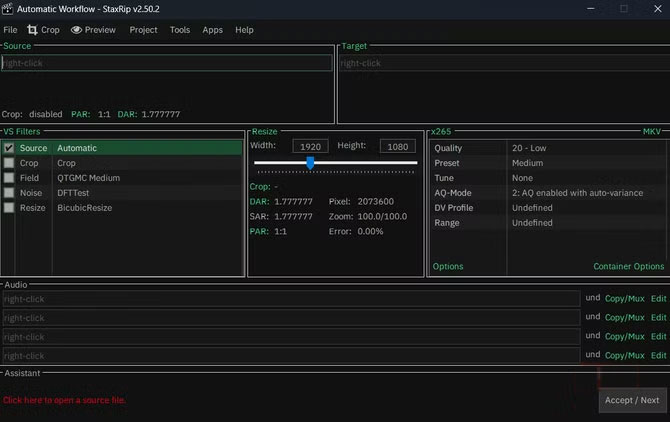Click Copy/Mux for the first audio track
670x422 pixels.
tap(624, 298)
